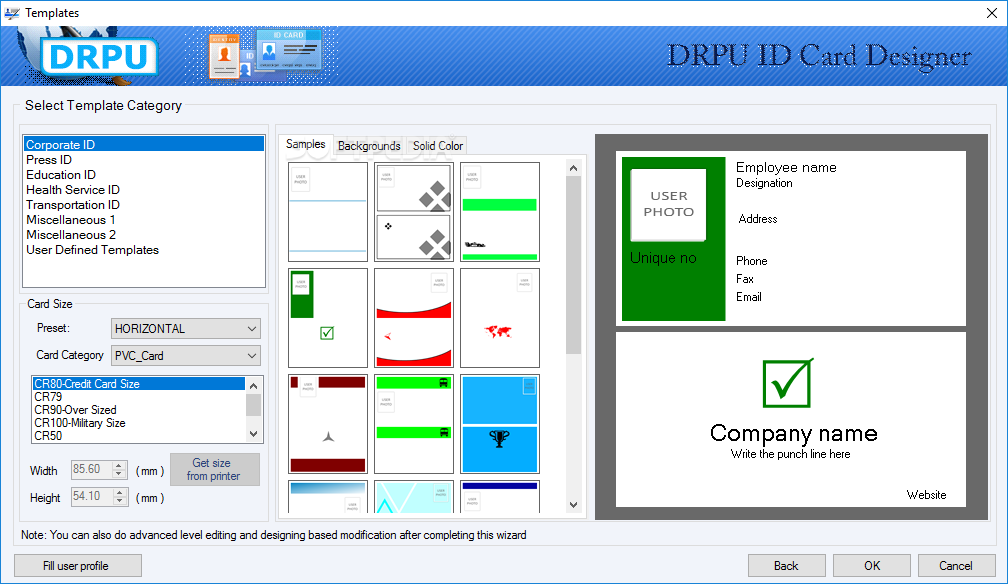Select the blue lines sample template
This screenshot has height=584, width=1008.
[x=328, y=212]
